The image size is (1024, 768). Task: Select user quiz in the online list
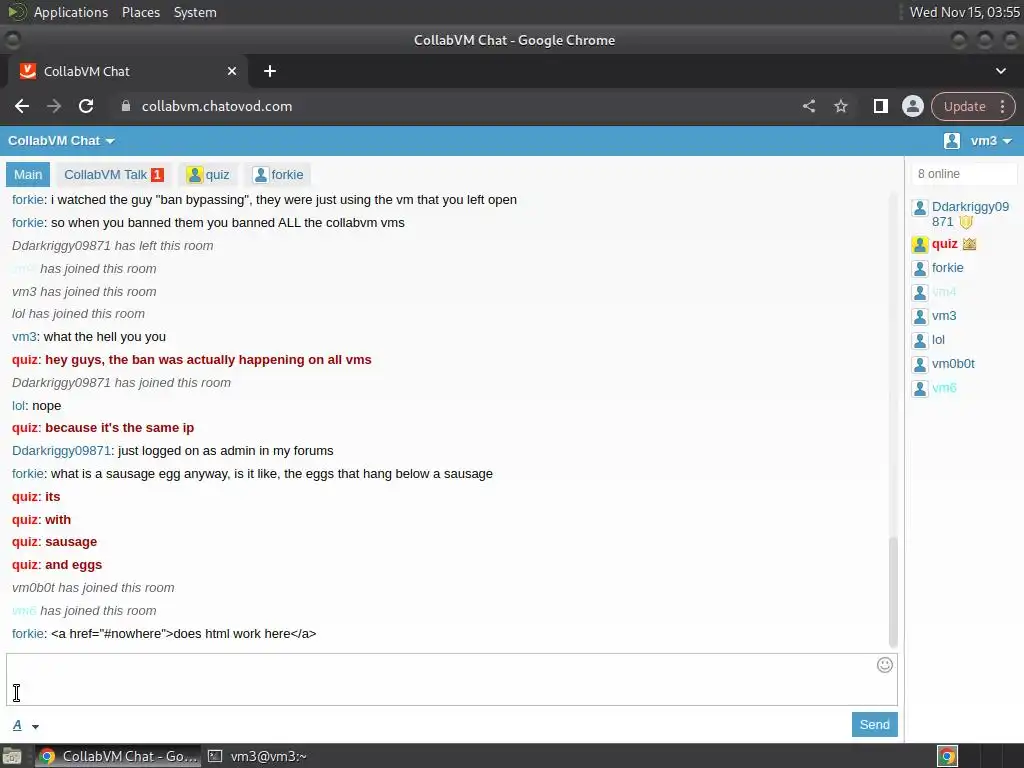point(944,244)
